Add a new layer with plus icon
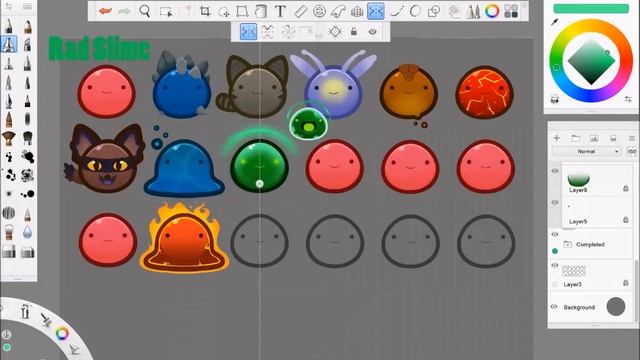The width and height of the screenshot is (640, 360). [556, 138]
